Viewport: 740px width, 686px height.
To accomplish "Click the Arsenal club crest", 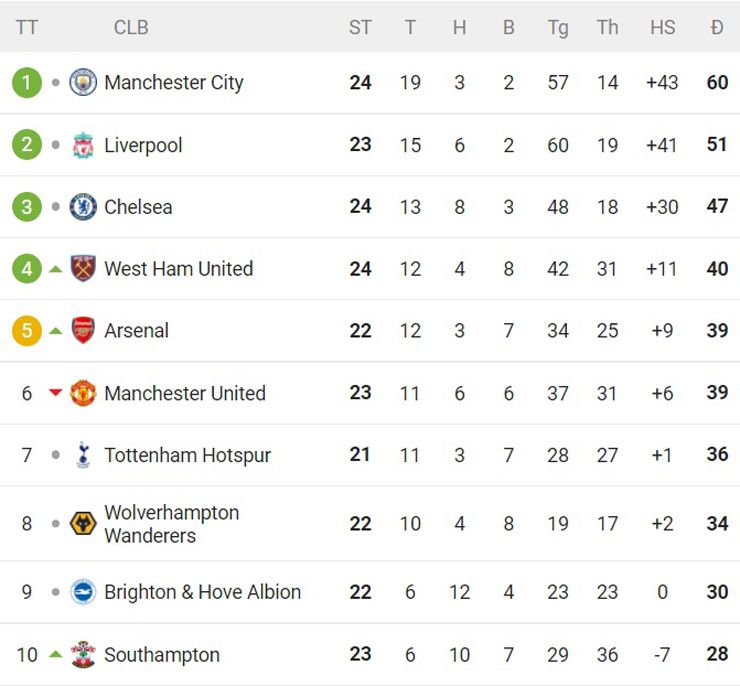I will point(83,330).
